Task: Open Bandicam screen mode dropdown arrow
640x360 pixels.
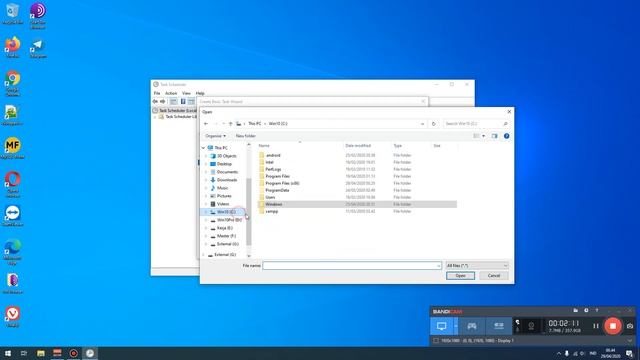Action: tap(456, 326)
